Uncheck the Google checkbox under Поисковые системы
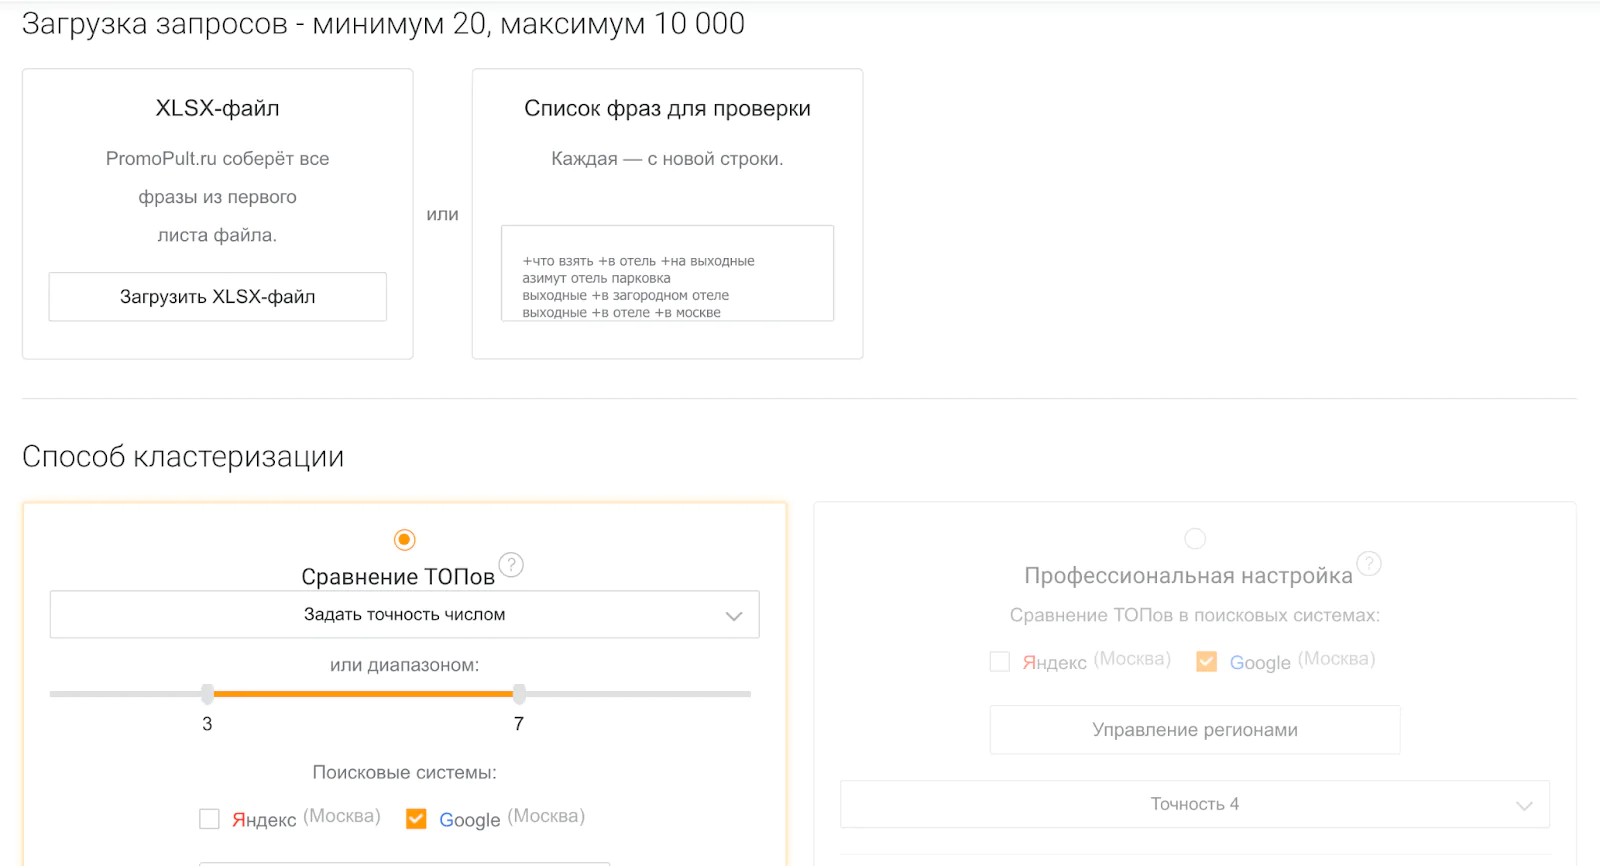The width and height of the screenshot is (1600, 866). 416,819
